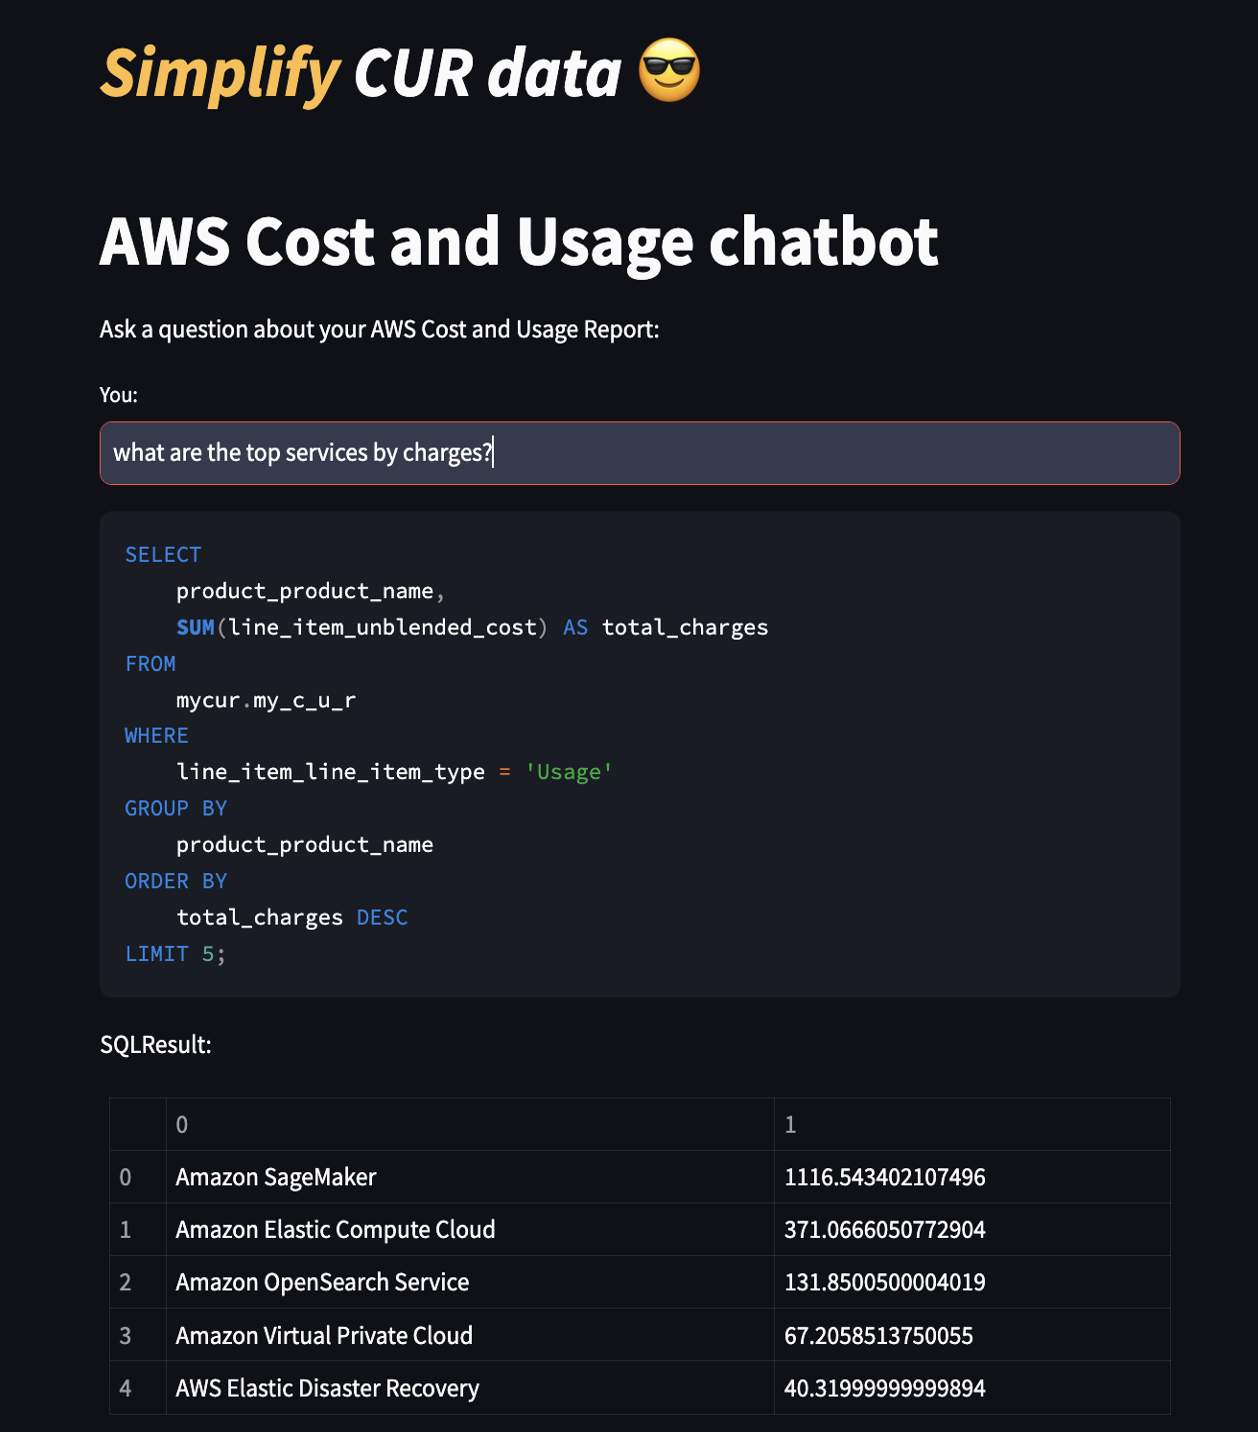Click inside the question input field
The image size is (1258, 1432).
click(x=640, y=453)
